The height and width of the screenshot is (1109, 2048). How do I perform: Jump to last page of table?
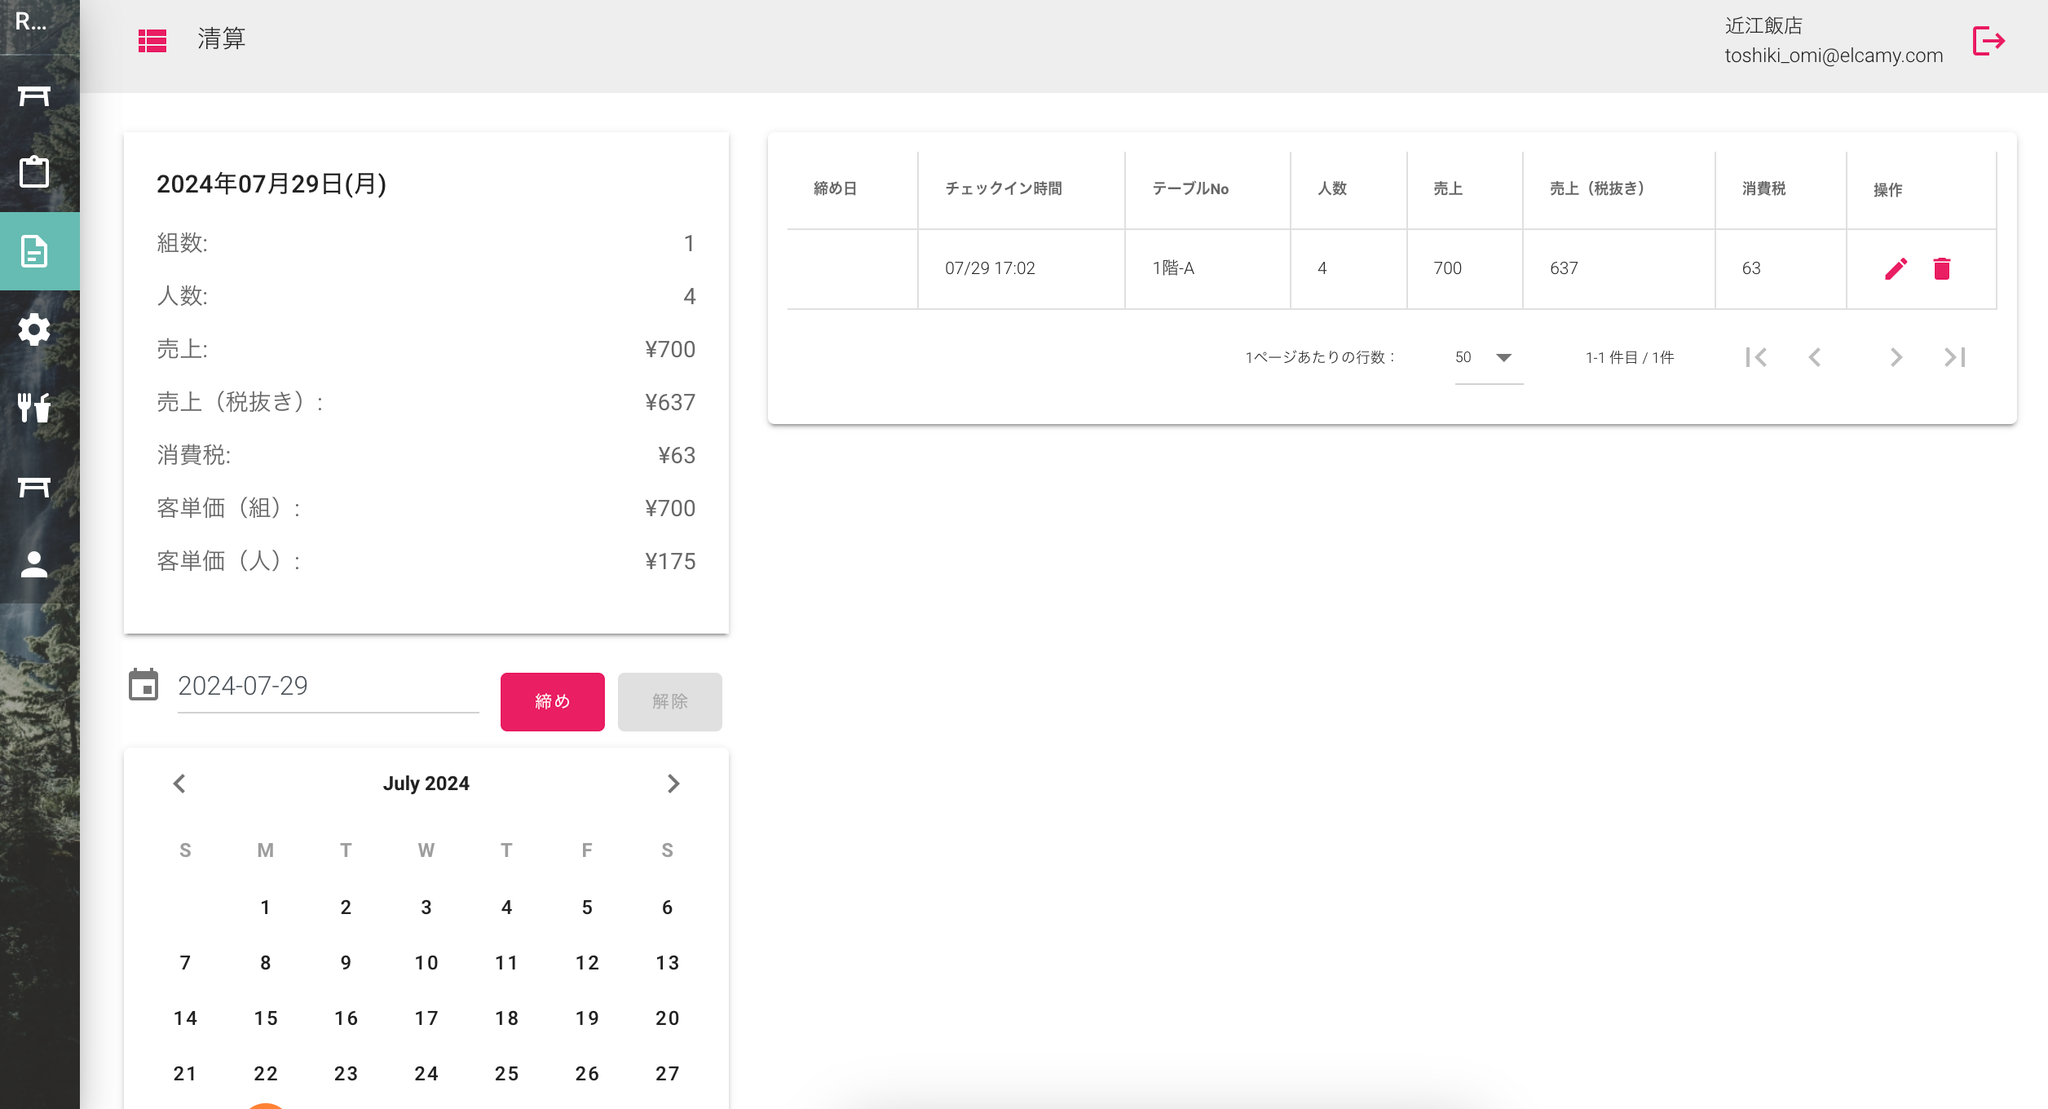pos(1955,358)
